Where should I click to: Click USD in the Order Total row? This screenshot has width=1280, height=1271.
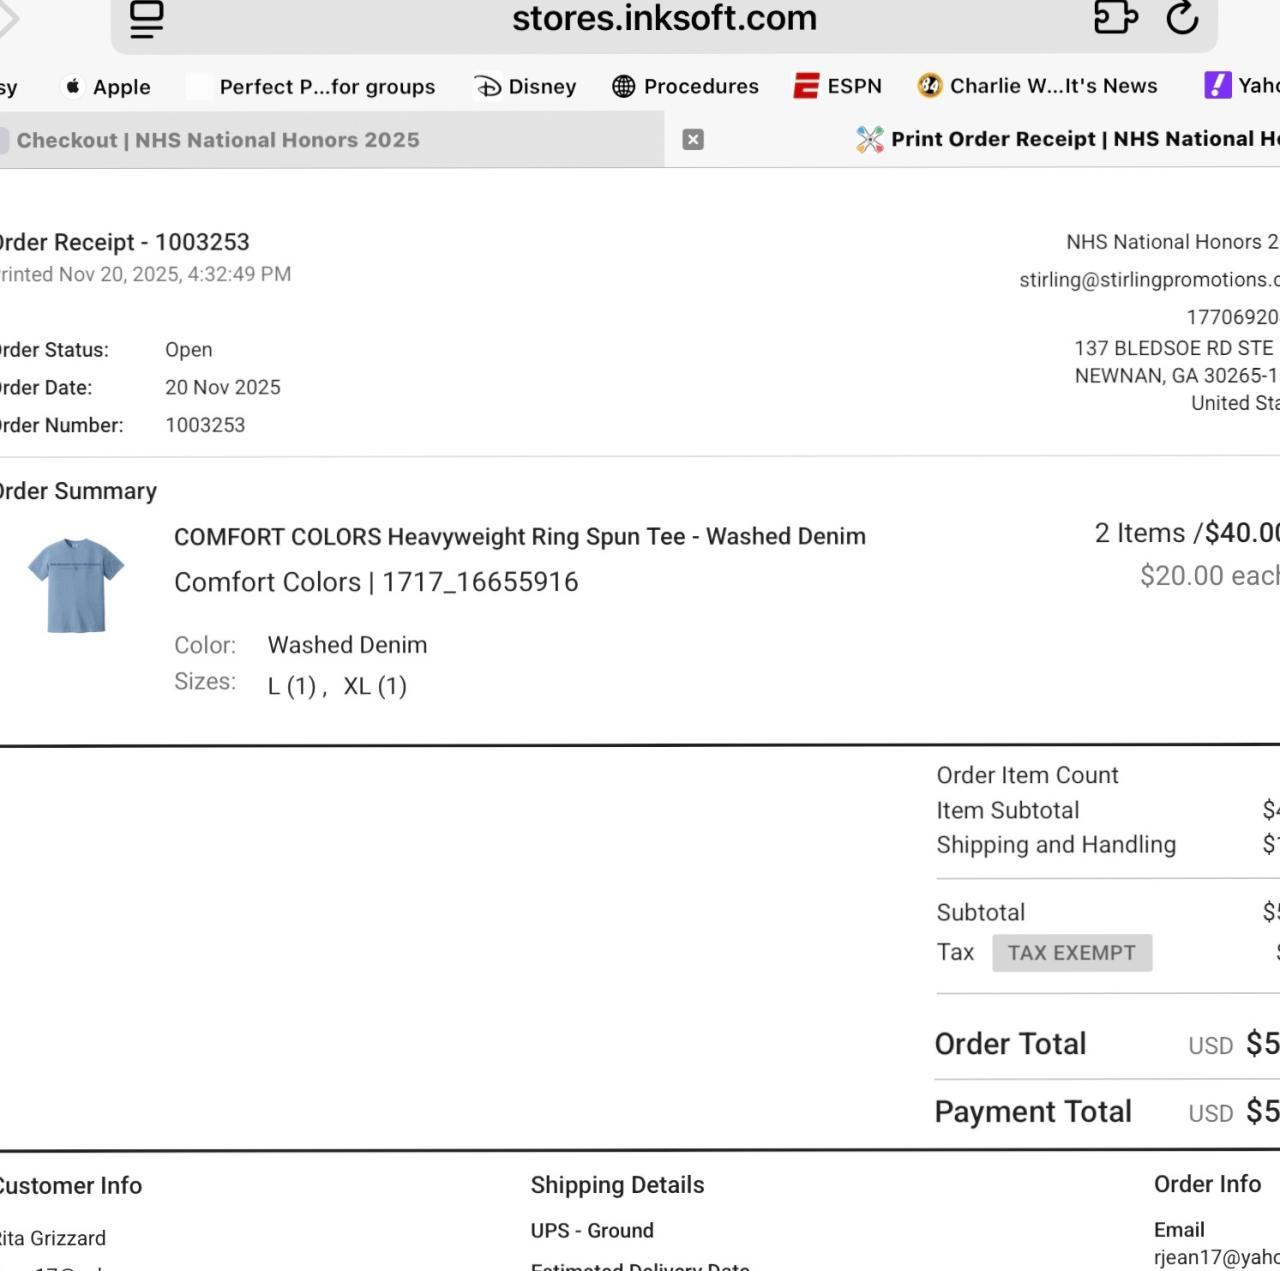1210,1046
